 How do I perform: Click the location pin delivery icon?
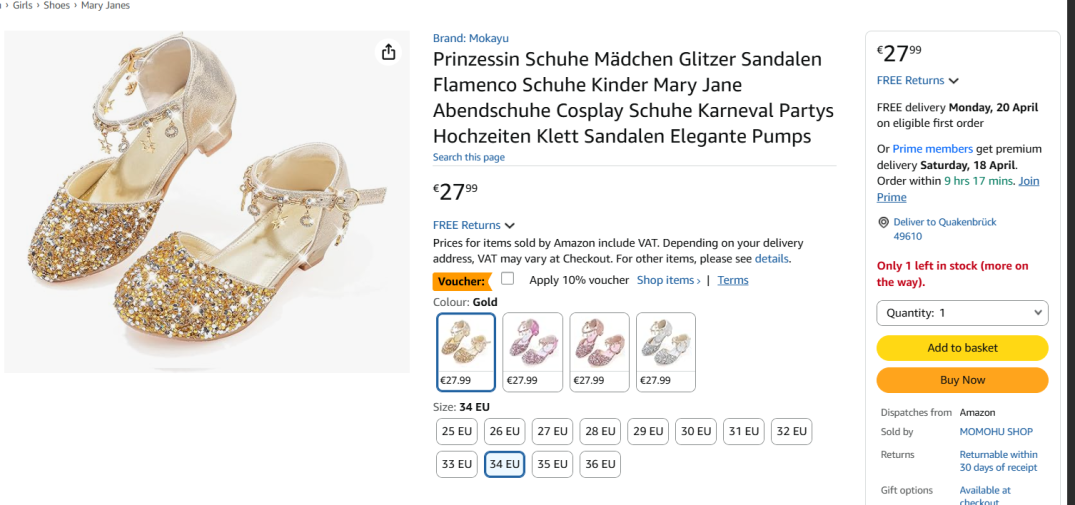tap(883, 222)
